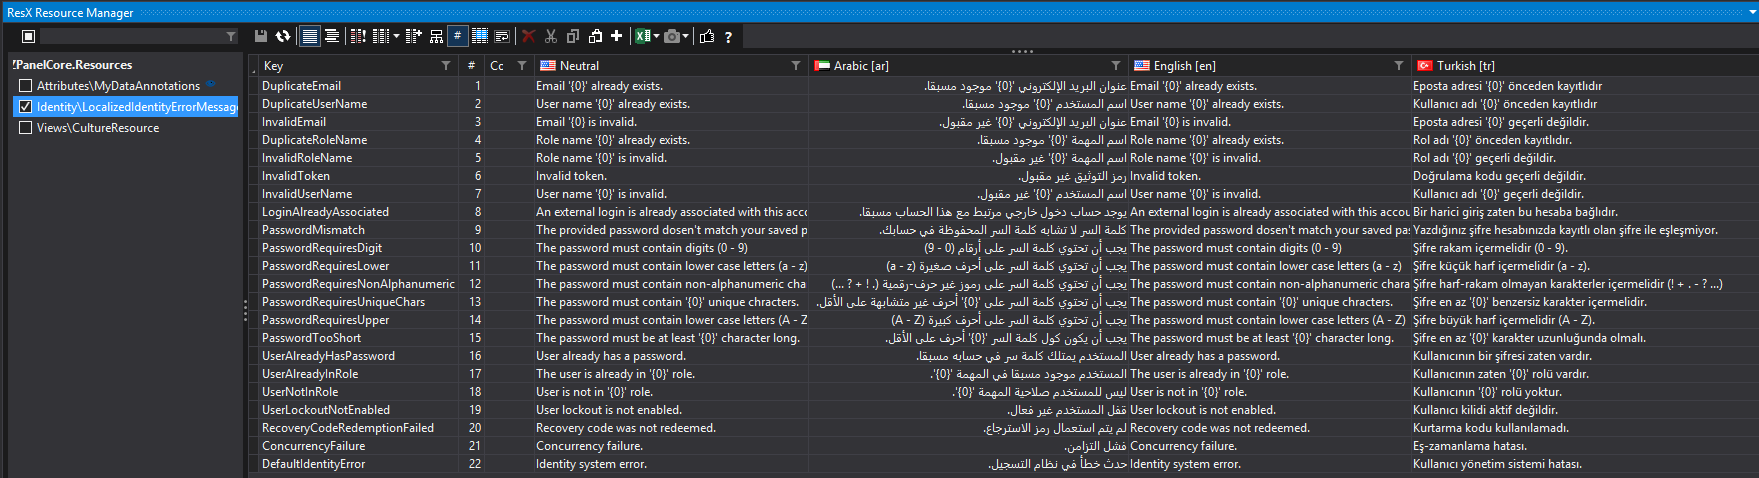Image resolution: width=1759 pixels, height=478 pixels.
Task: Click the delete red X icon
Action: pos(528,36)
